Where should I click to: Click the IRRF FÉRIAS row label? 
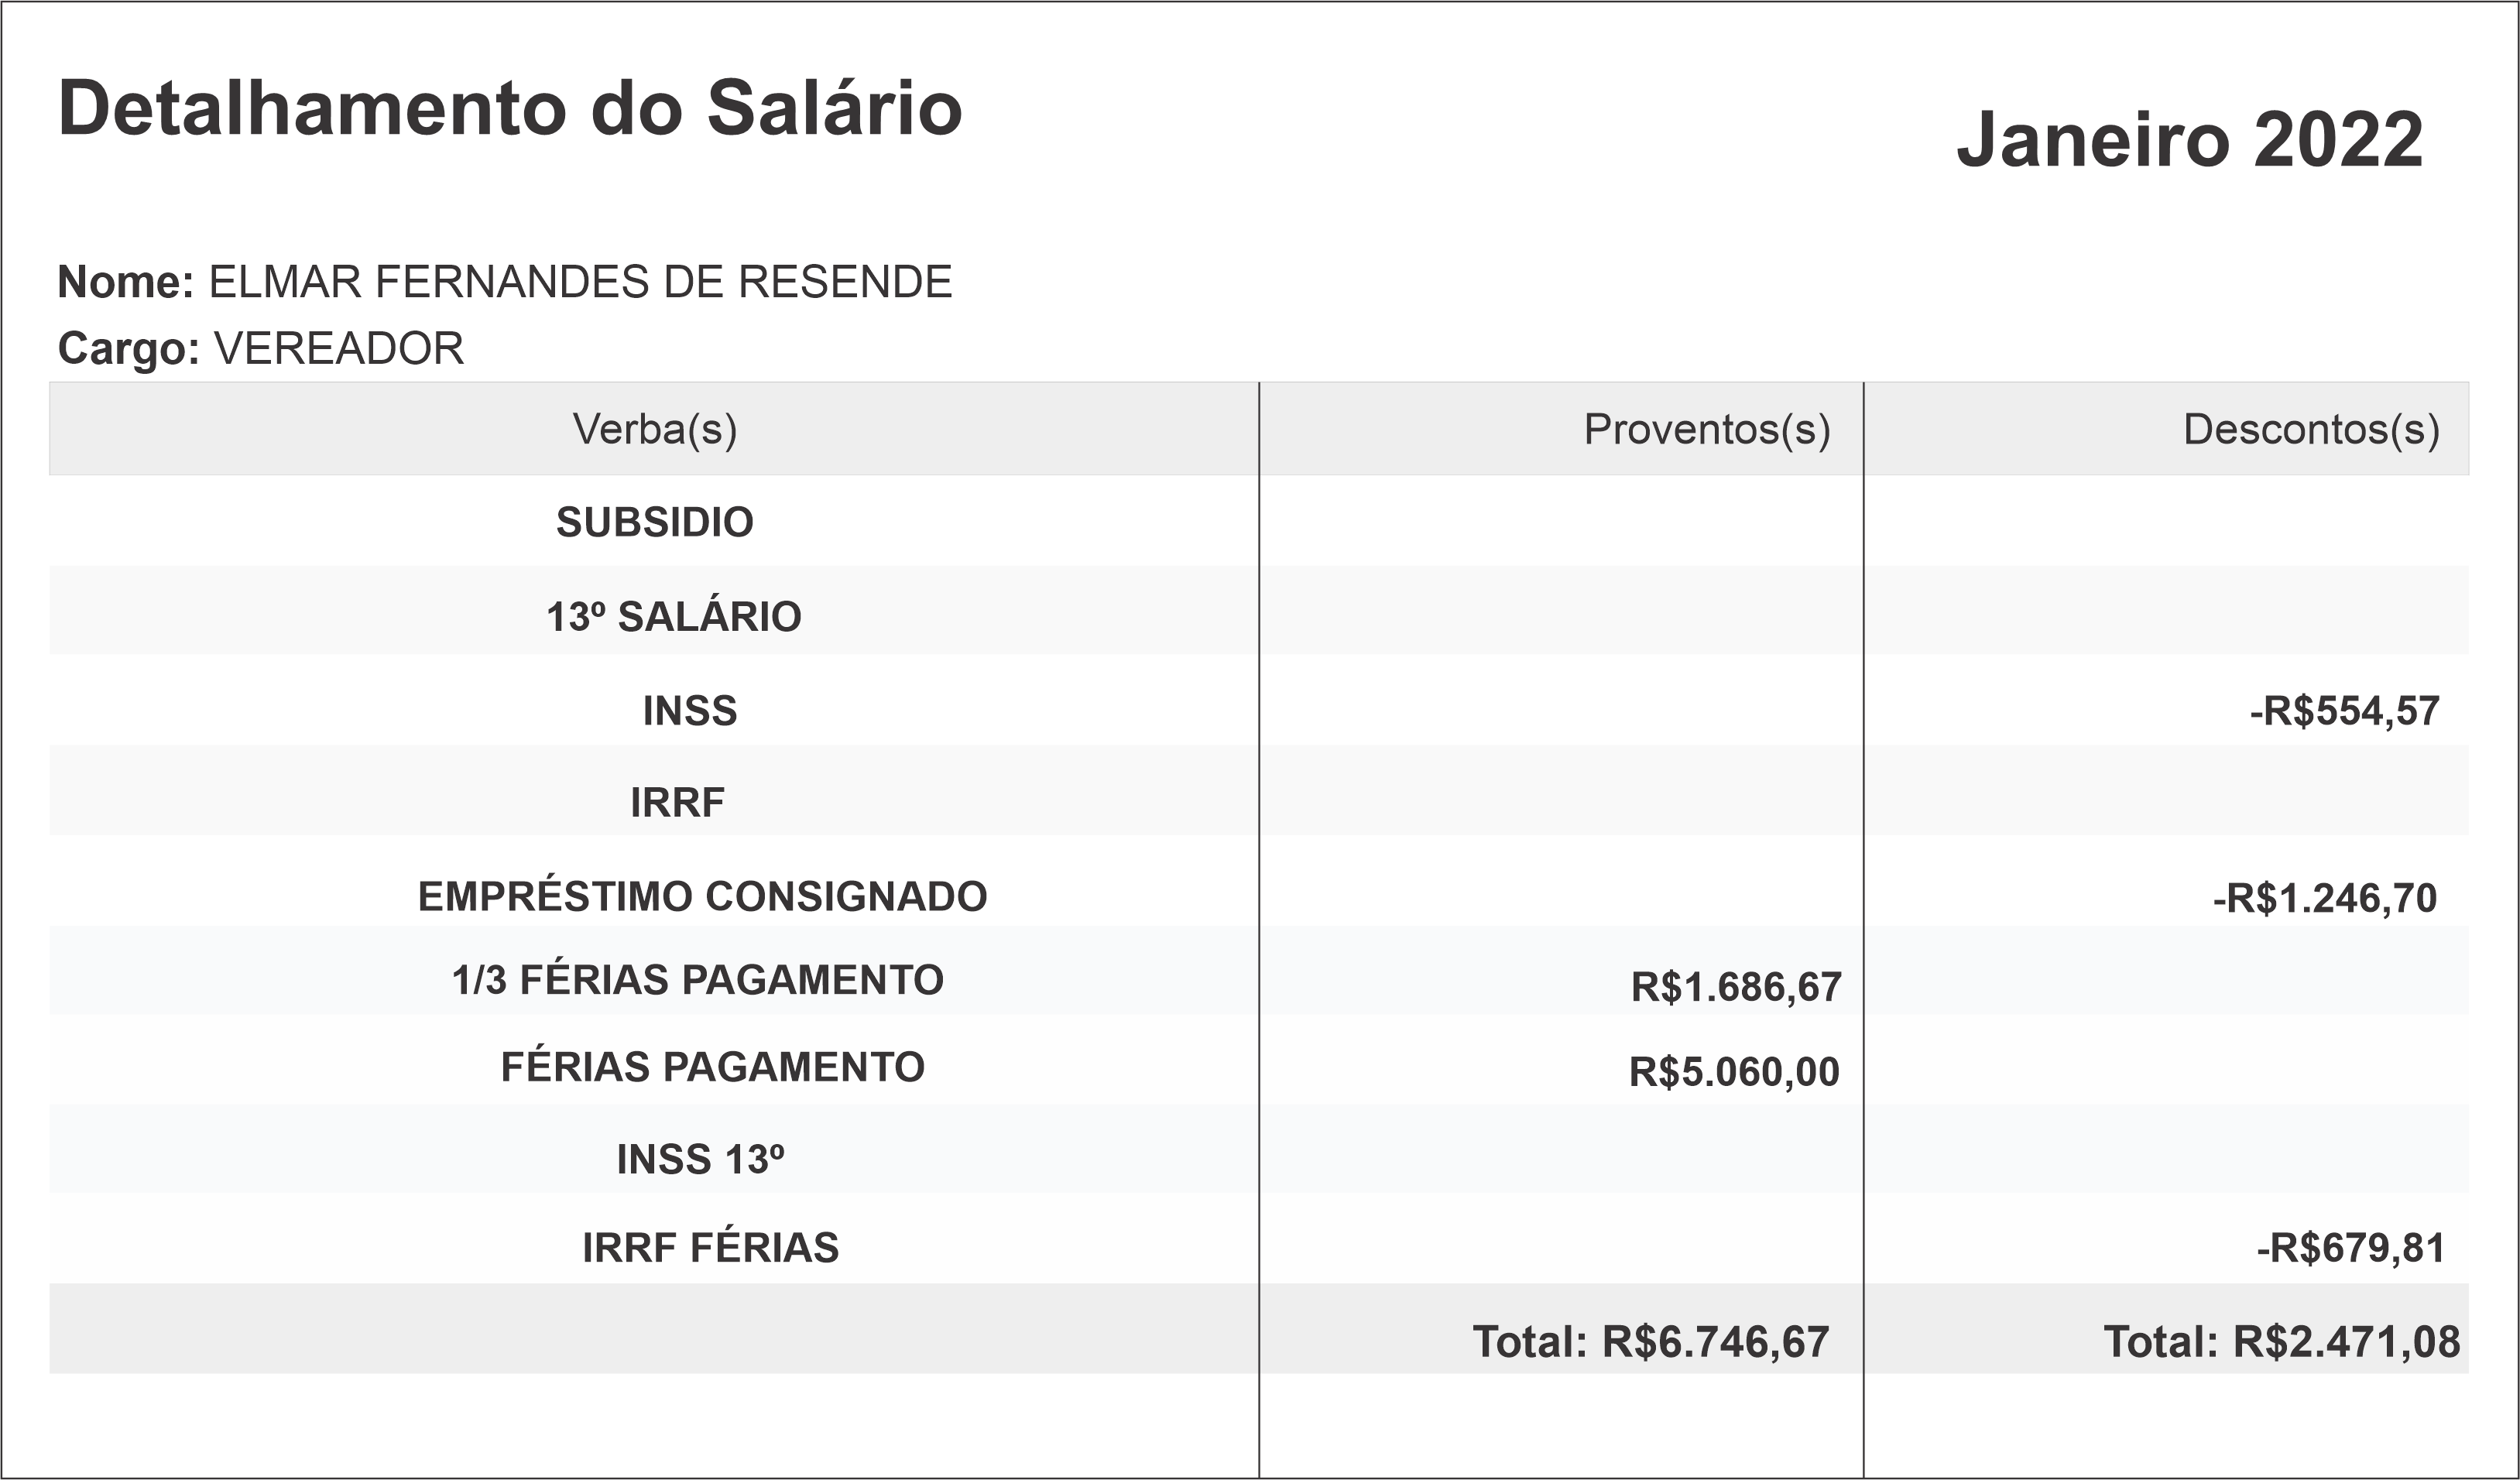tap(710, 1247)
